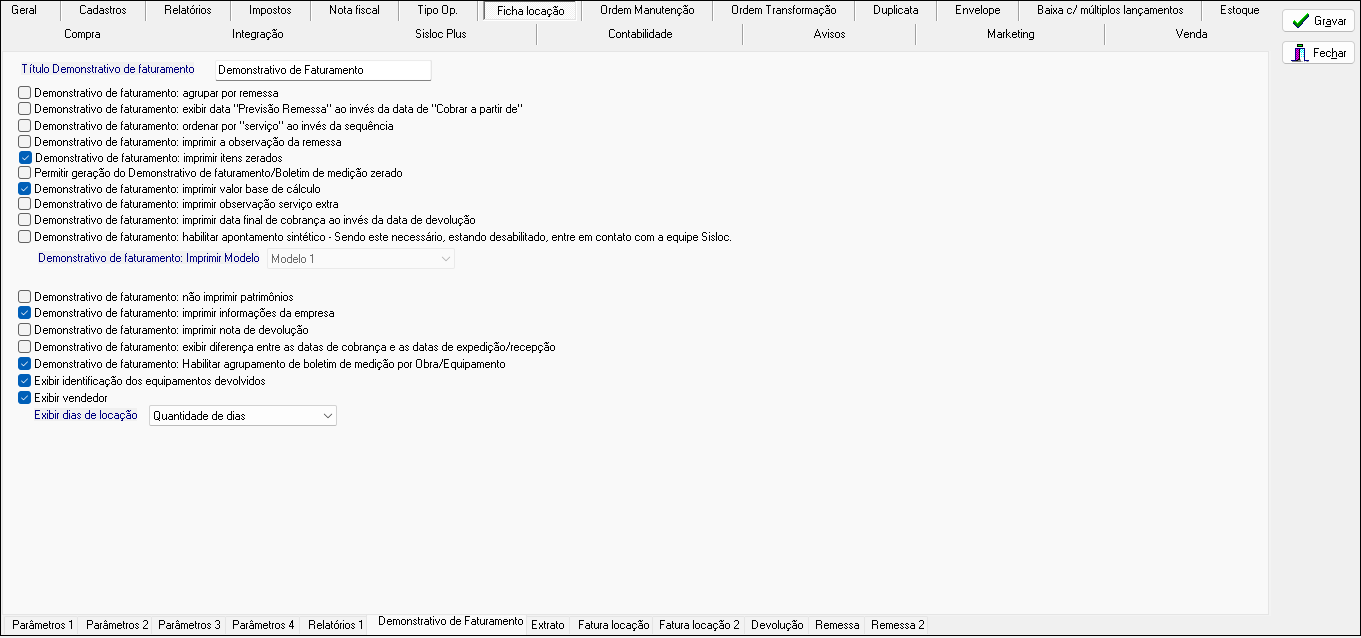Open the Ordem Manutenção tab

(x=647, y=10)
